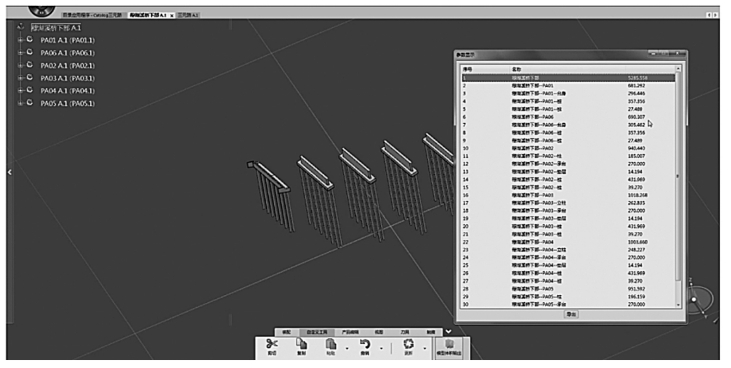Collapse the action bar with chevron
Image resolution: width=731 pixels, height=368 pixels.
448,331
